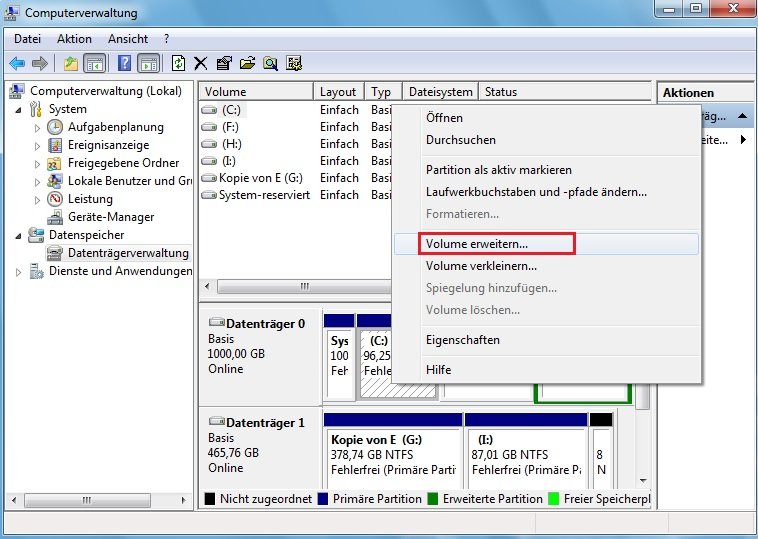The image size is (758, 539).
Task: Click the magnifier Explore toolbar icon
Action: pos(270,63)
